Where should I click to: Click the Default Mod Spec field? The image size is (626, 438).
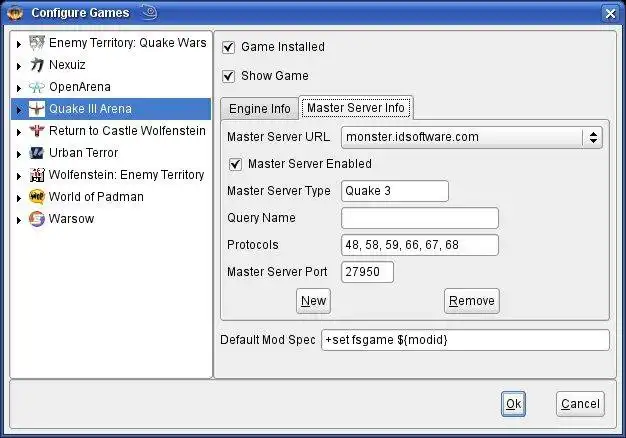tap(466, 340)
